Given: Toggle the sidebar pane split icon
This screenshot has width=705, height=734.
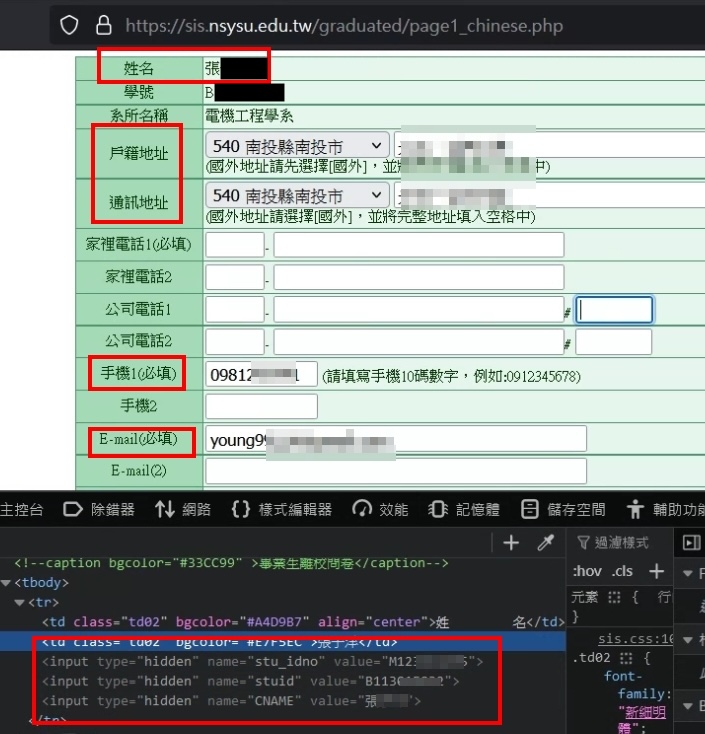Looking at the screenshot, I should click(691, 543).
